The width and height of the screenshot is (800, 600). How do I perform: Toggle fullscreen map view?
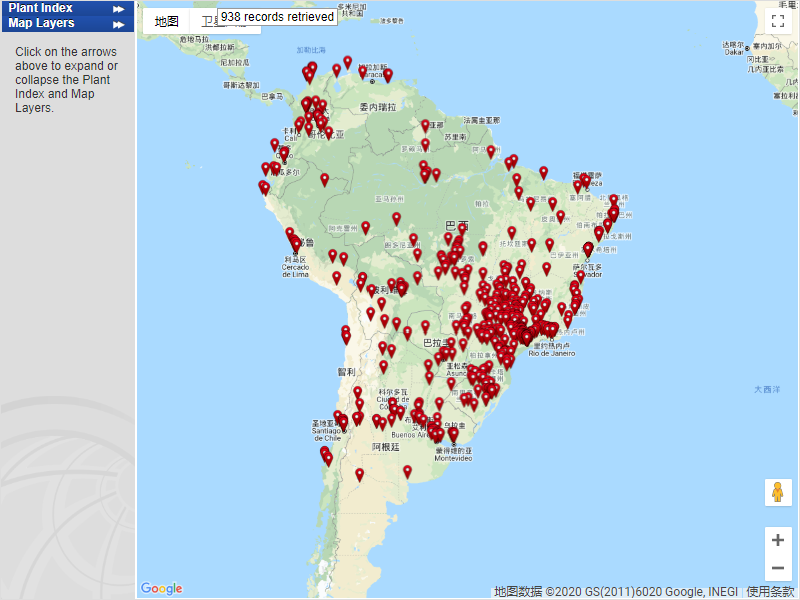point(778,22)
